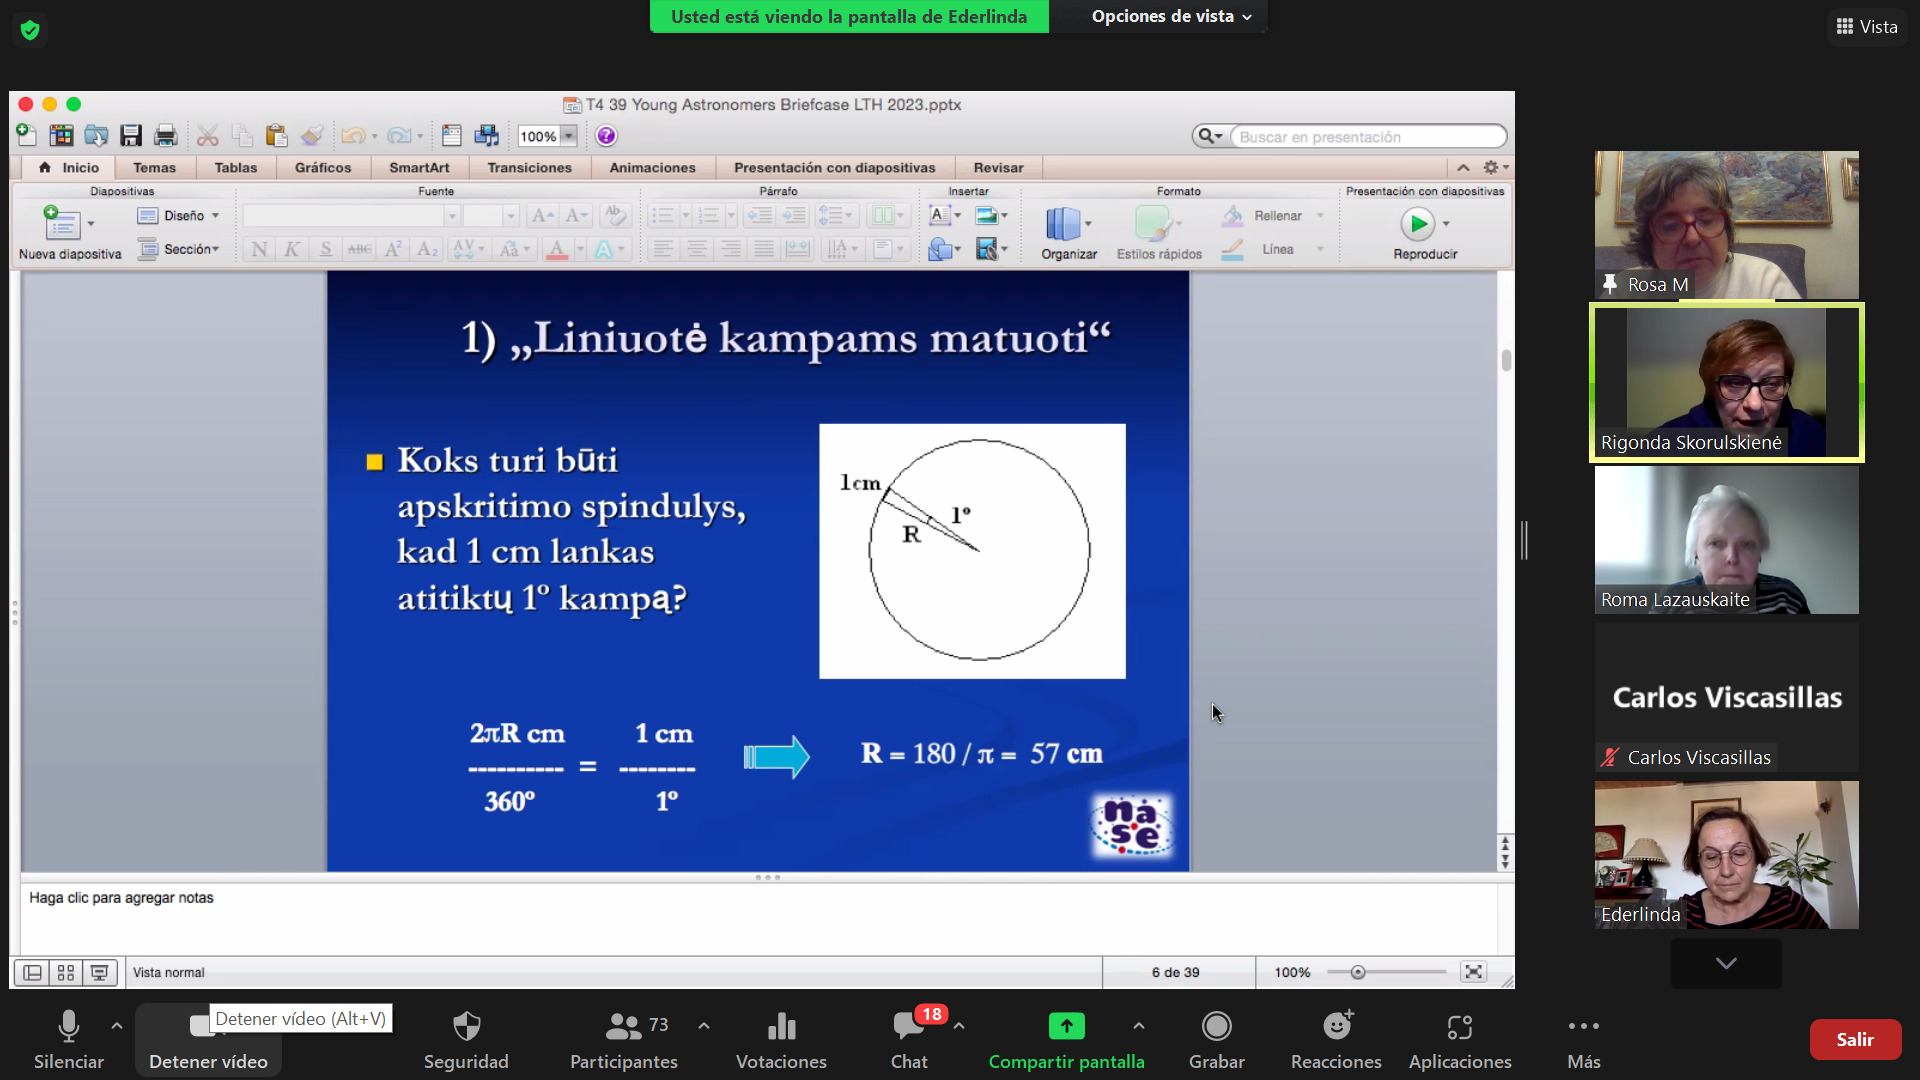
Task: Open the media browser icon
Action: click(487, 135)
